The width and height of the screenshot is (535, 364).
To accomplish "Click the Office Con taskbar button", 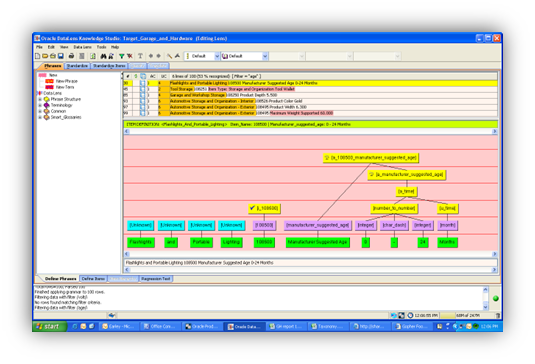I will point(161,326).
